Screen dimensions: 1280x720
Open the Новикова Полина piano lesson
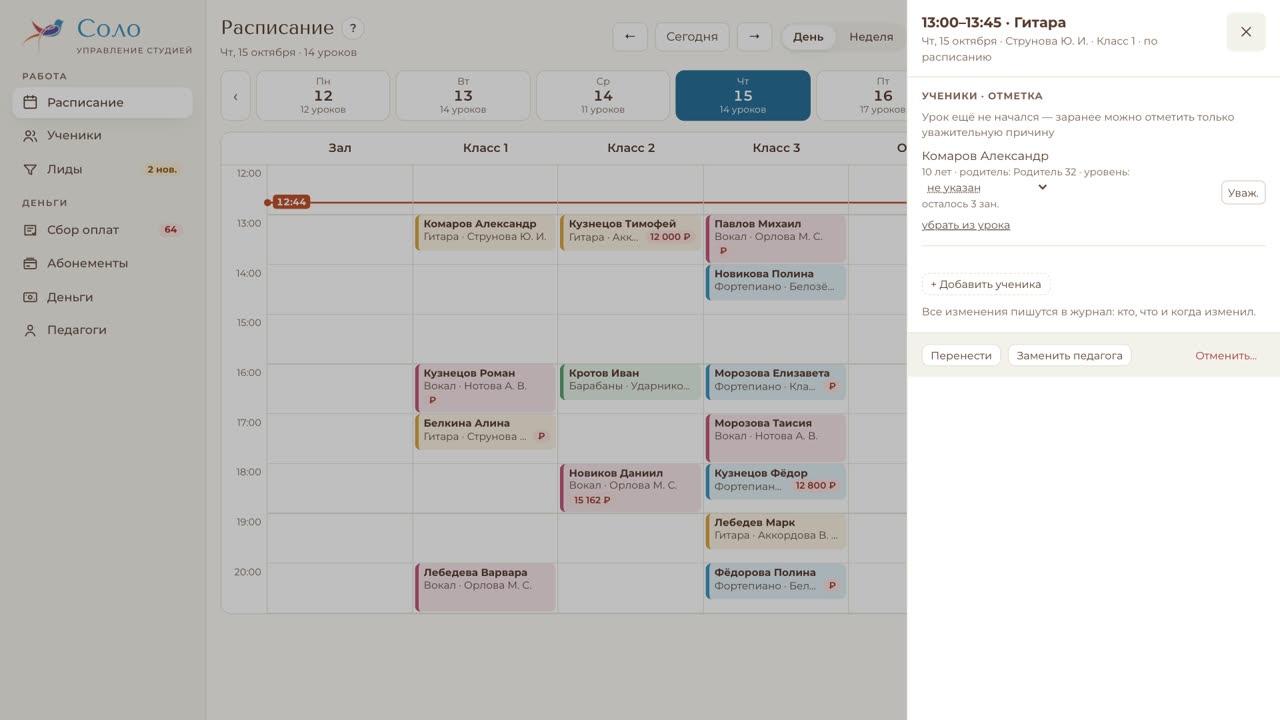click(776, 283)
